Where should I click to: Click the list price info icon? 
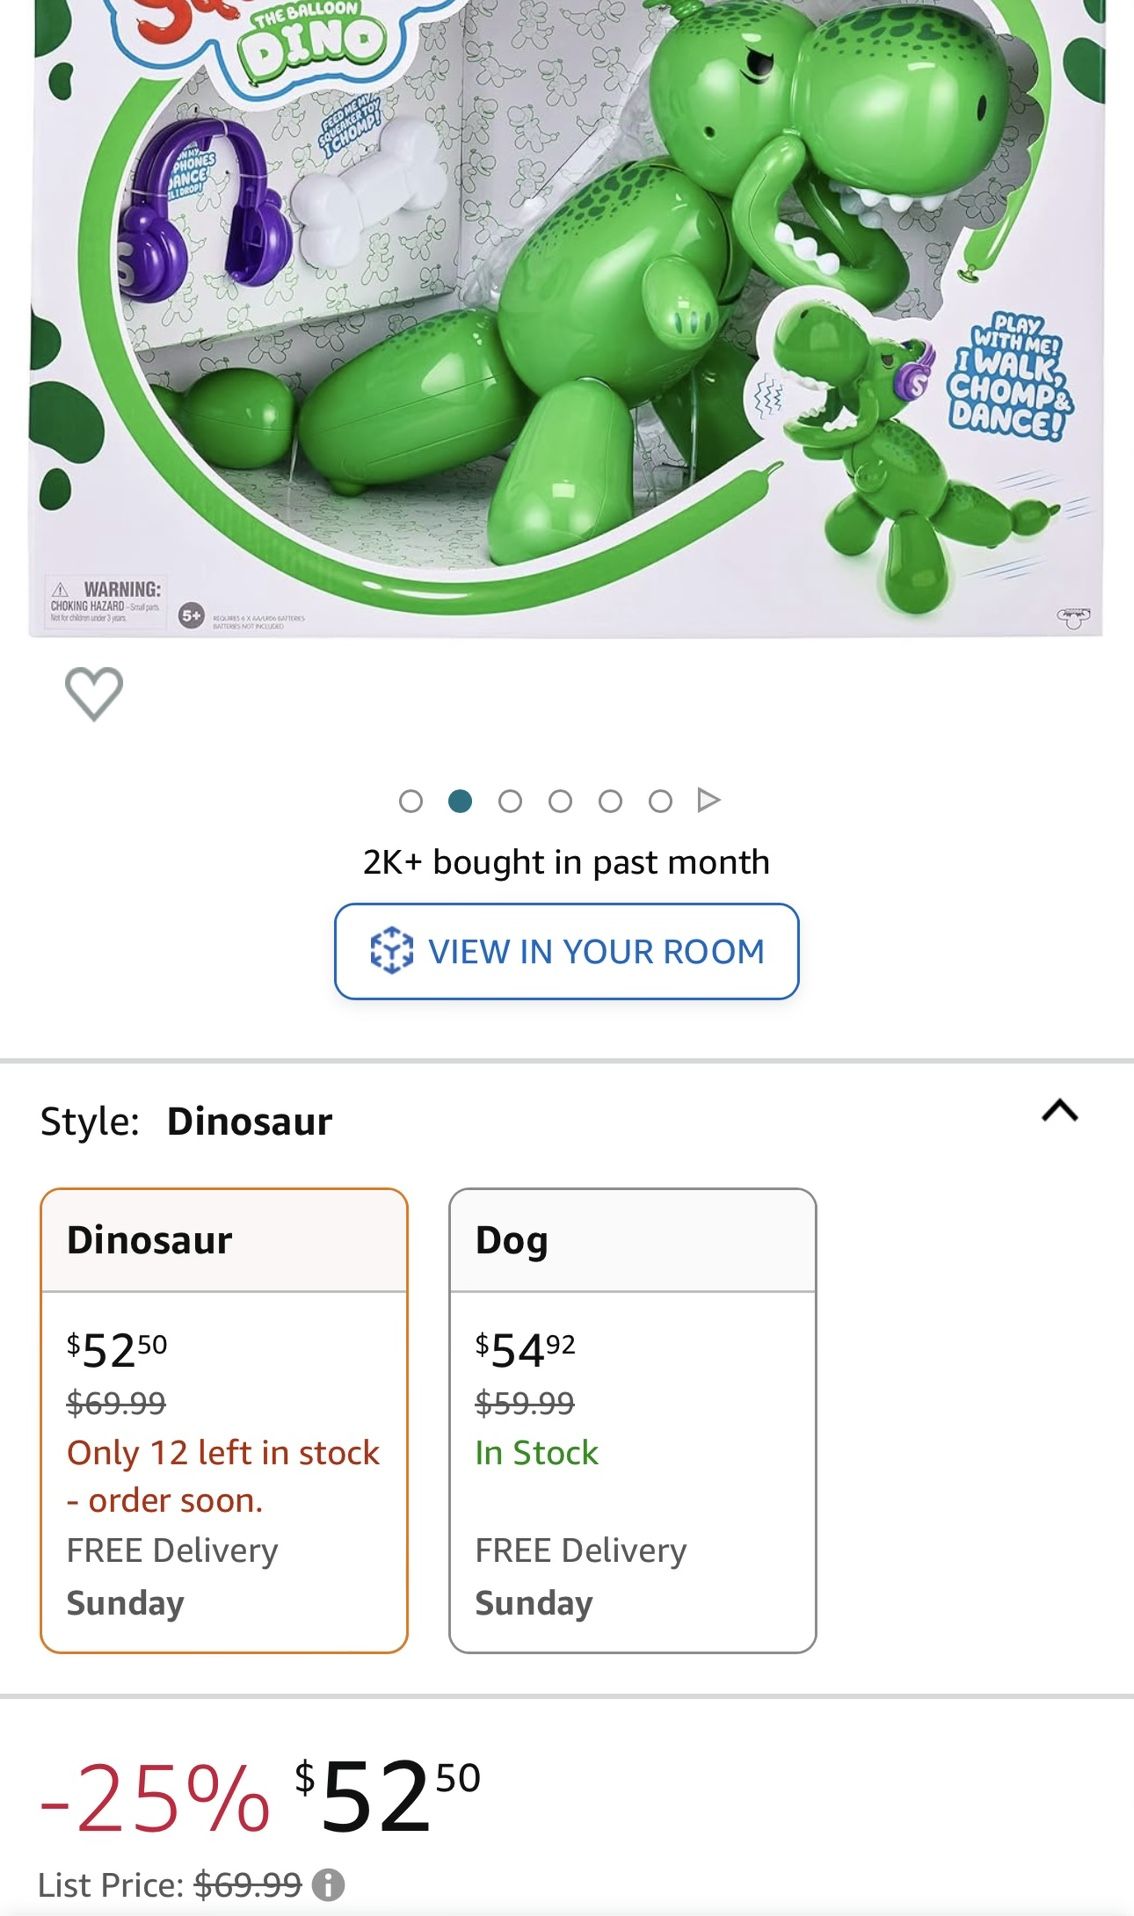(328, 1885)
